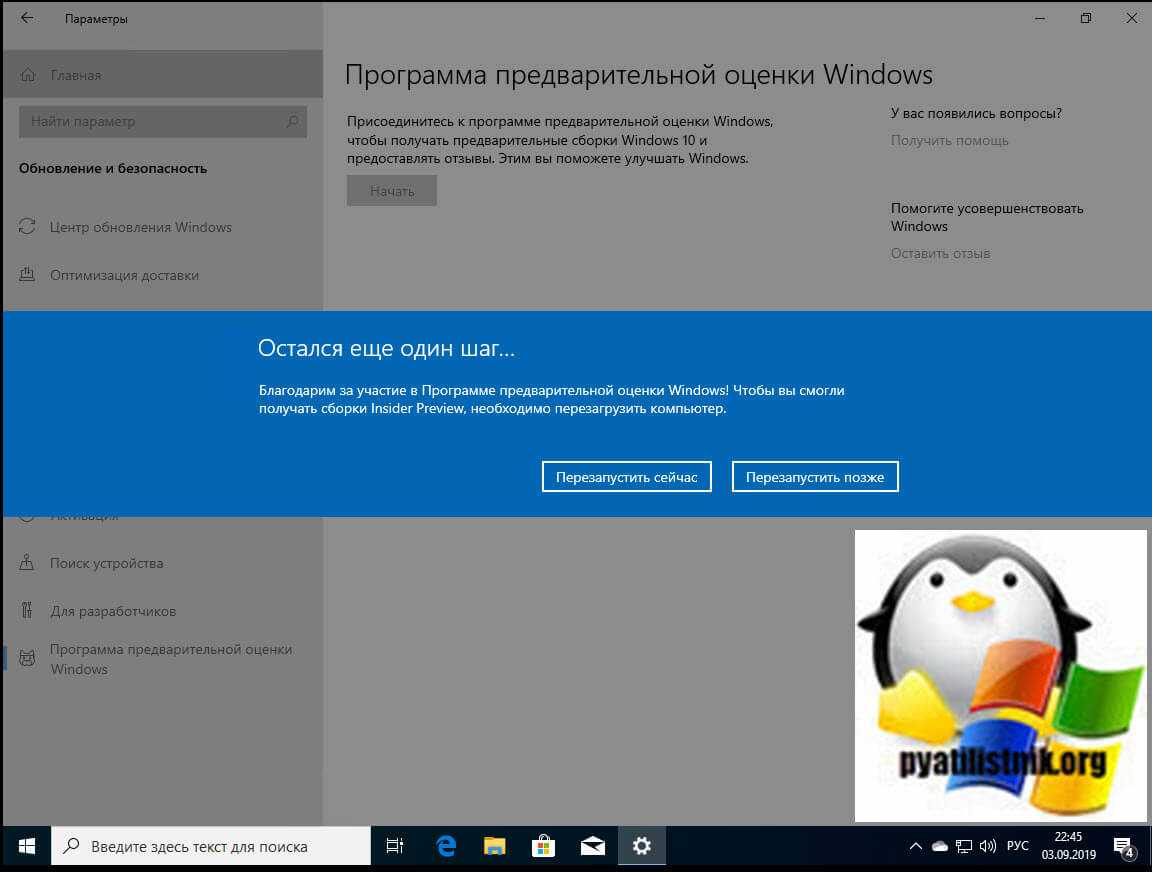Click the Windows Update refresh-arrows icon
Viewport: 1152px width, 872px height.
tap(27, 226)
